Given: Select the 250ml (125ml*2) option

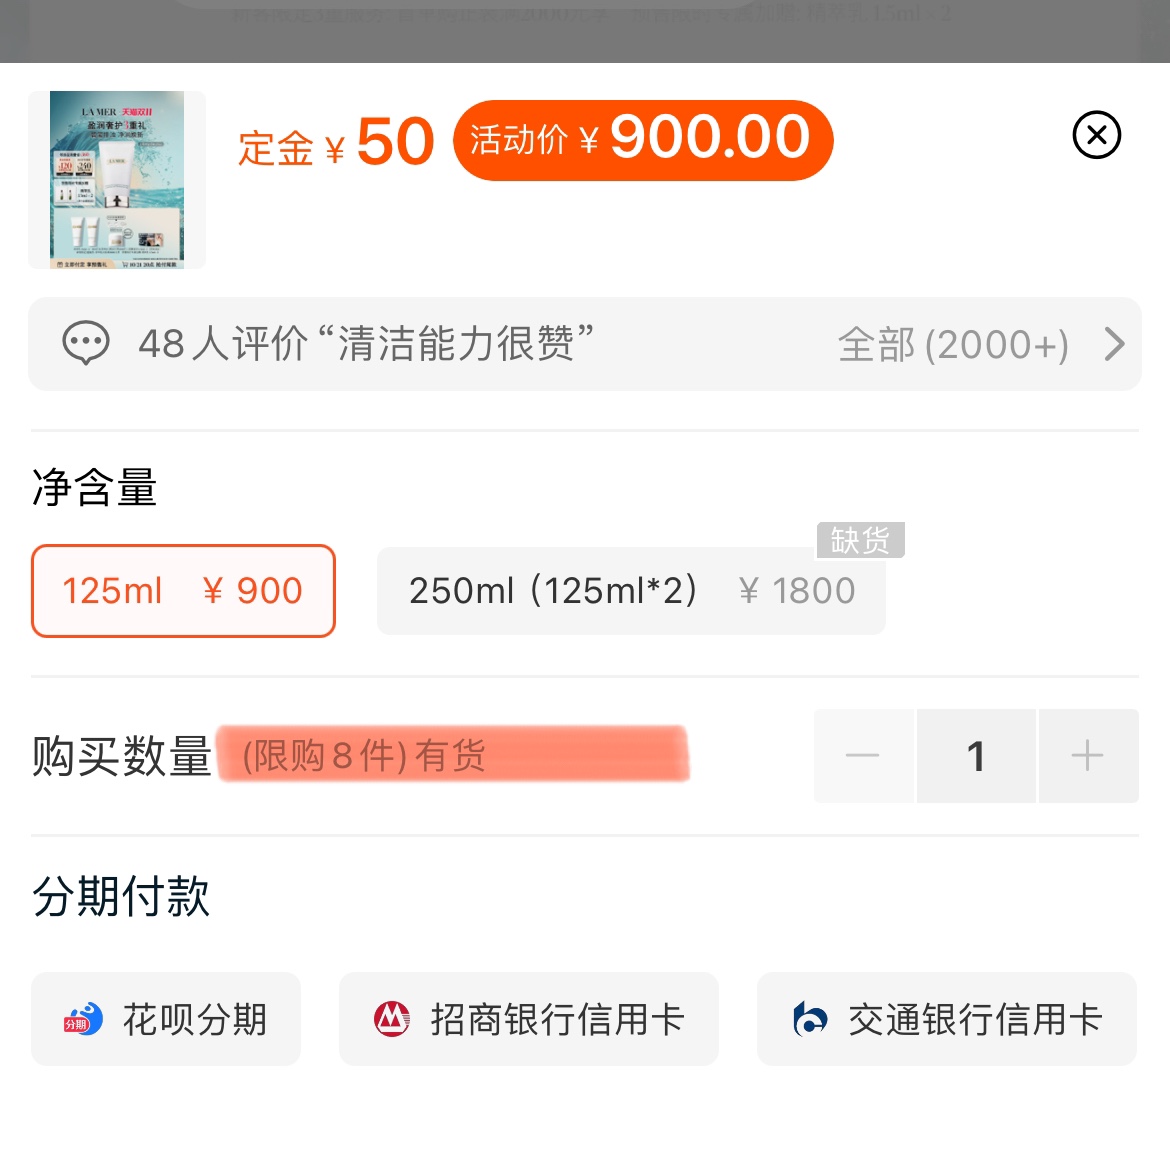Looking at the screenshot, I should (x=630, y=591).
